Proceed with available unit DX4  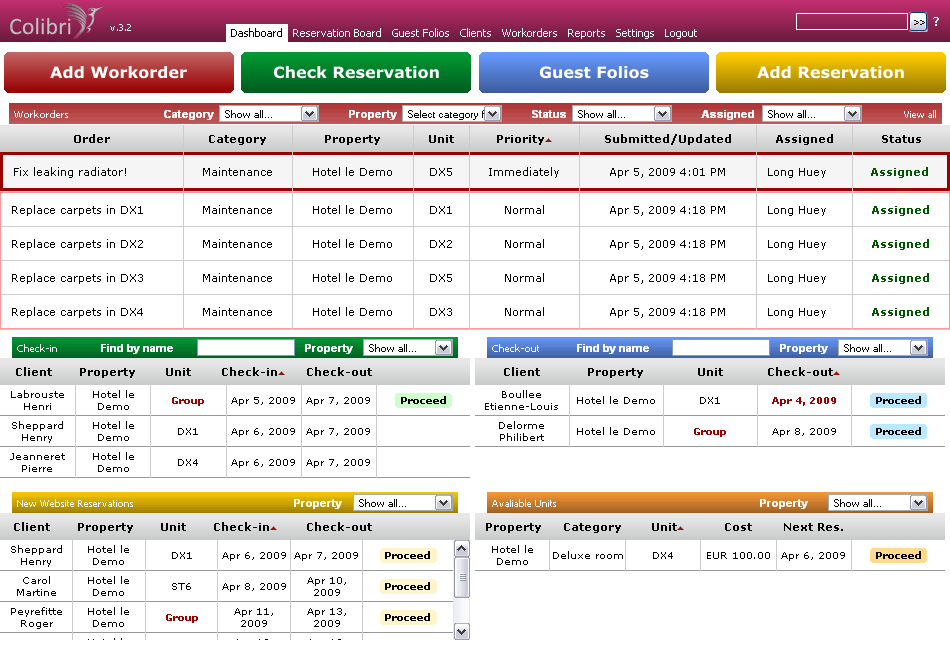898,555
